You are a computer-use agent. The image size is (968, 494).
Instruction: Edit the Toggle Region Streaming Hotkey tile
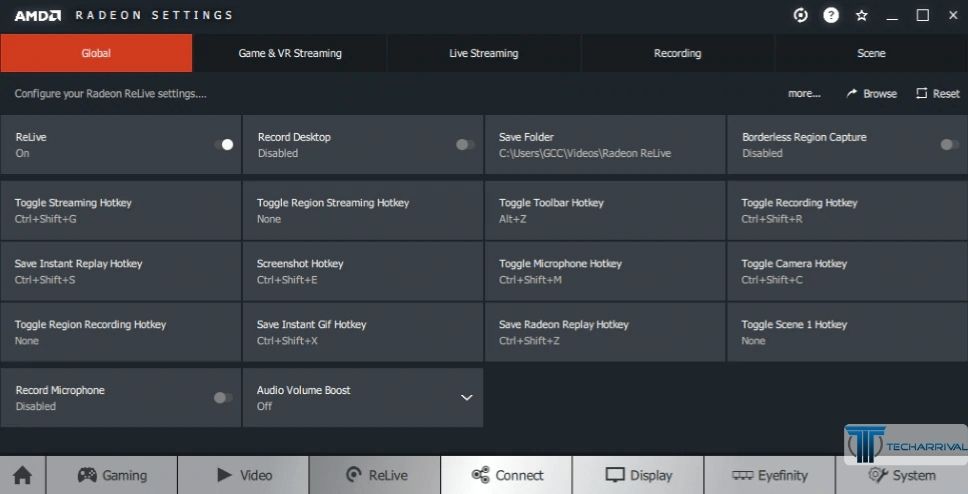click(363, 211)
